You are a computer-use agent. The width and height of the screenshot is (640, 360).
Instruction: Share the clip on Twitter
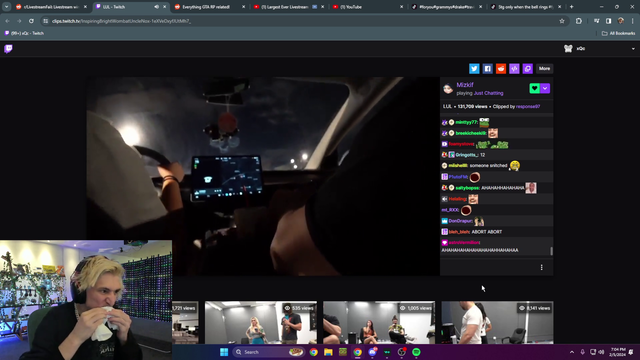coord(474,69)
